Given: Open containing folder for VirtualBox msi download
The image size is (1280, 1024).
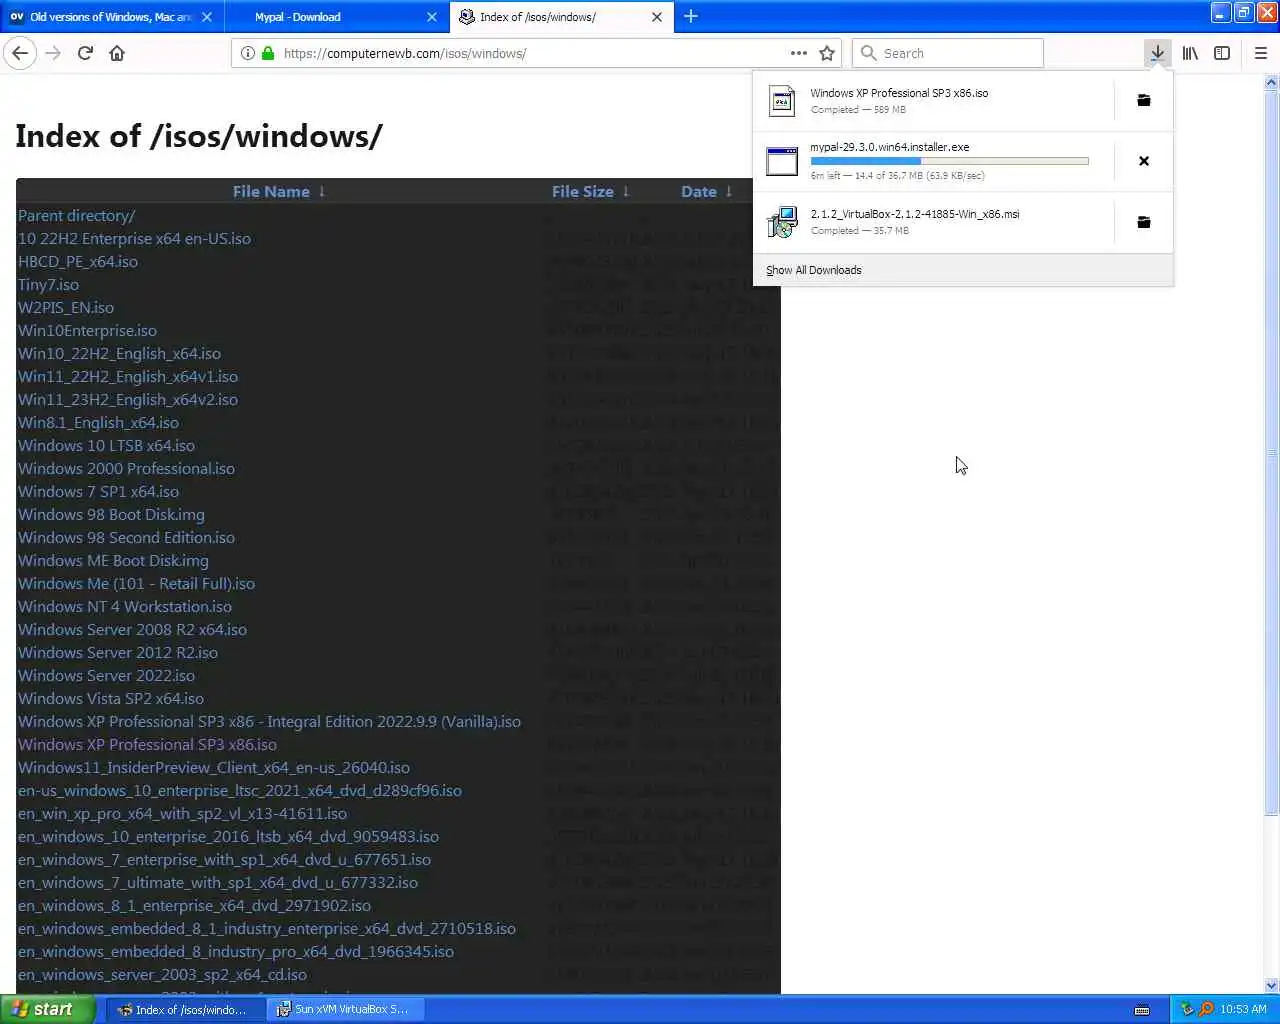Looking at the screenshot, I should (1144, 222).
